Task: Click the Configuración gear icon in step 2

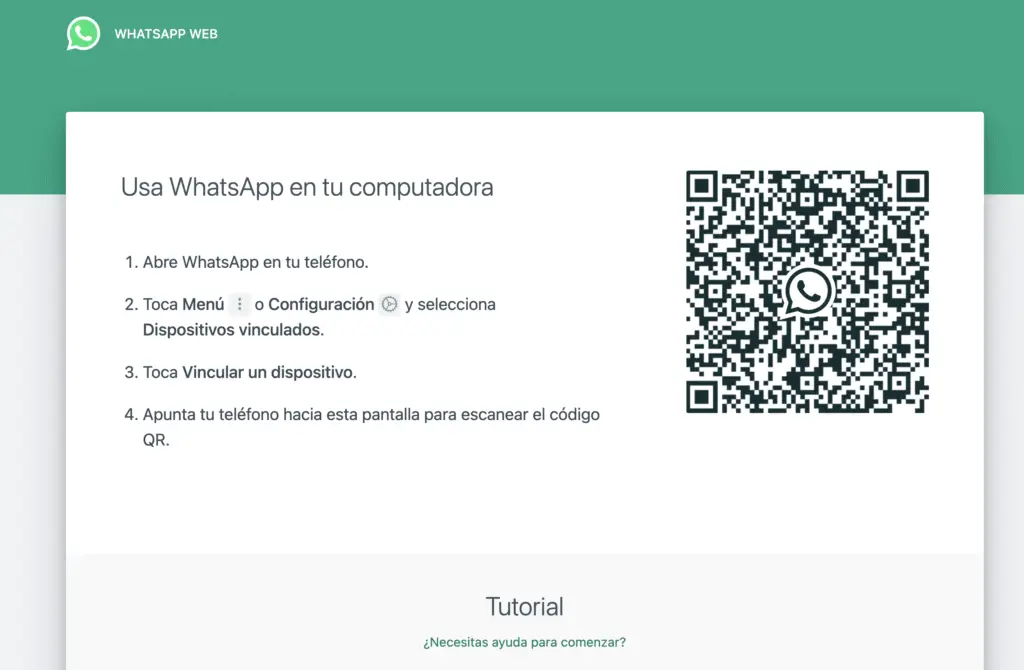Action: 389,304
